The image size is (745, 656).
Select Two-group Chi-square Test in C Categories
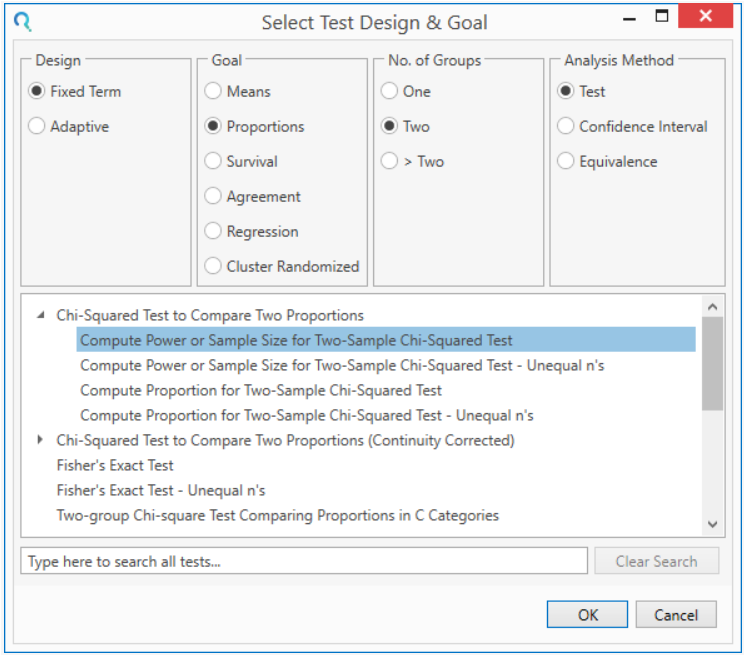(277, 515)
